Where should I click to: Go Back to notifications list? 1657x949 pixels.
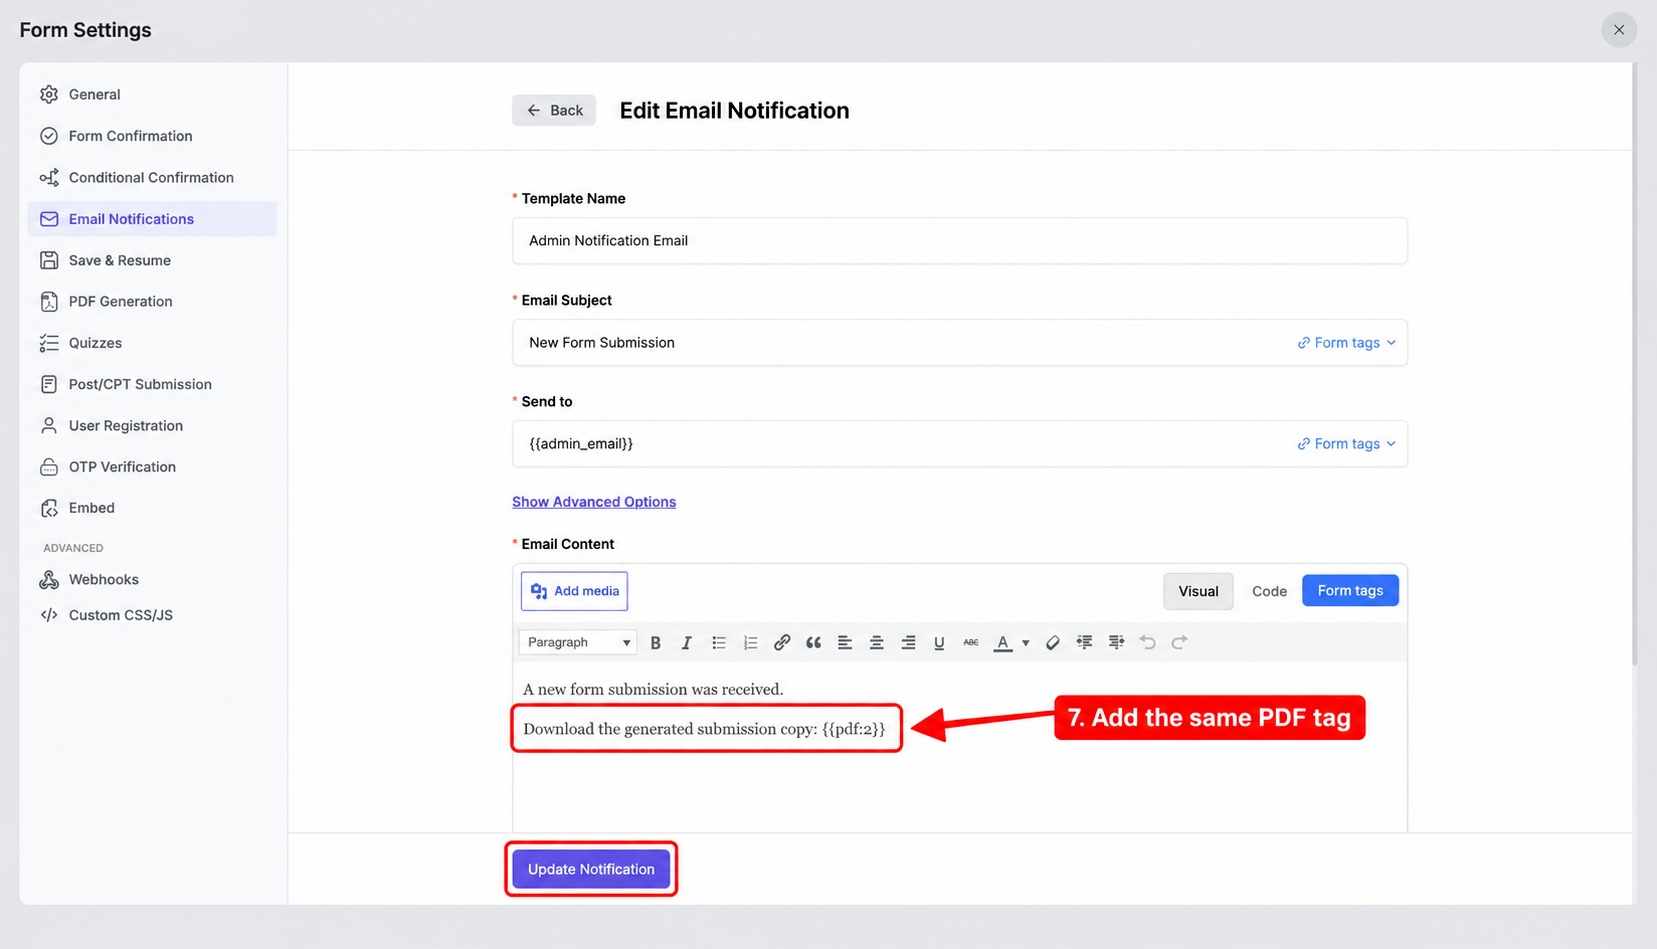coord(554,110)
